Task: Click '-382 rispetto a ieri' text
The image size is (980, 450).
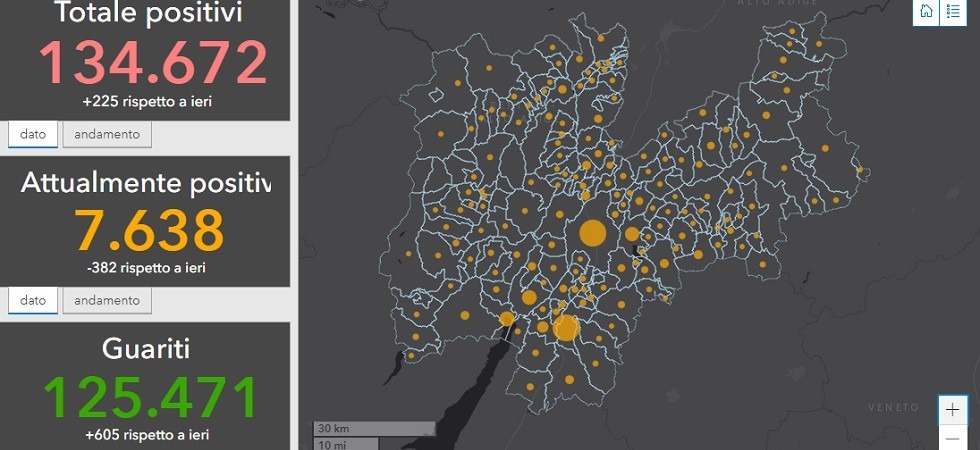Action: click(146, 268)
